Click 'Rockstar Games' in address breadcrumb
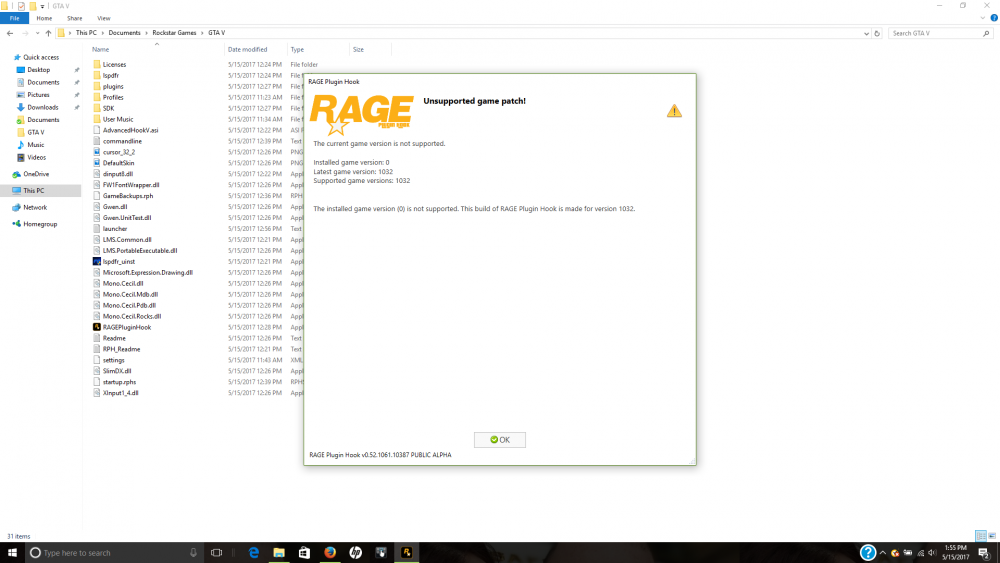1000x563 pixels. 174,33
